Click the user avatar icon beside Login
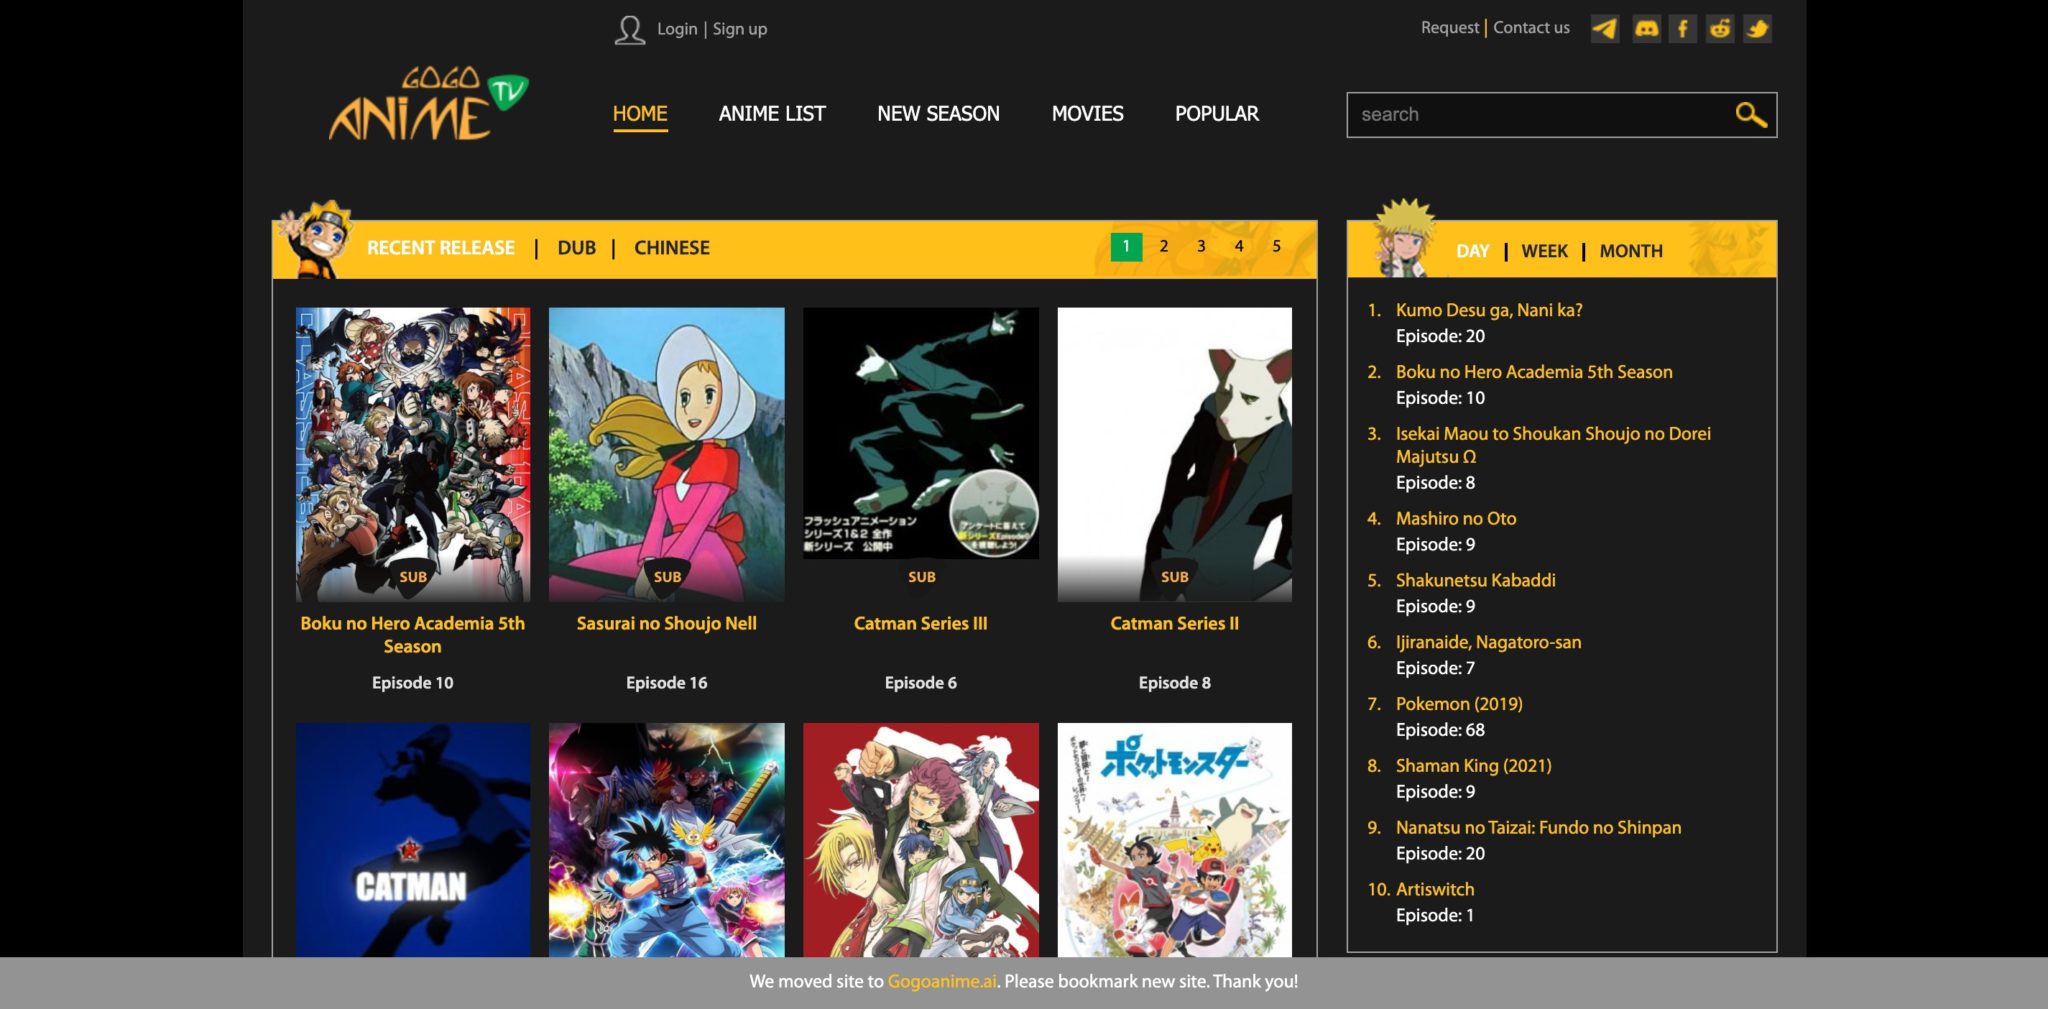2048x1009 pixels. (x=629, y=28)
